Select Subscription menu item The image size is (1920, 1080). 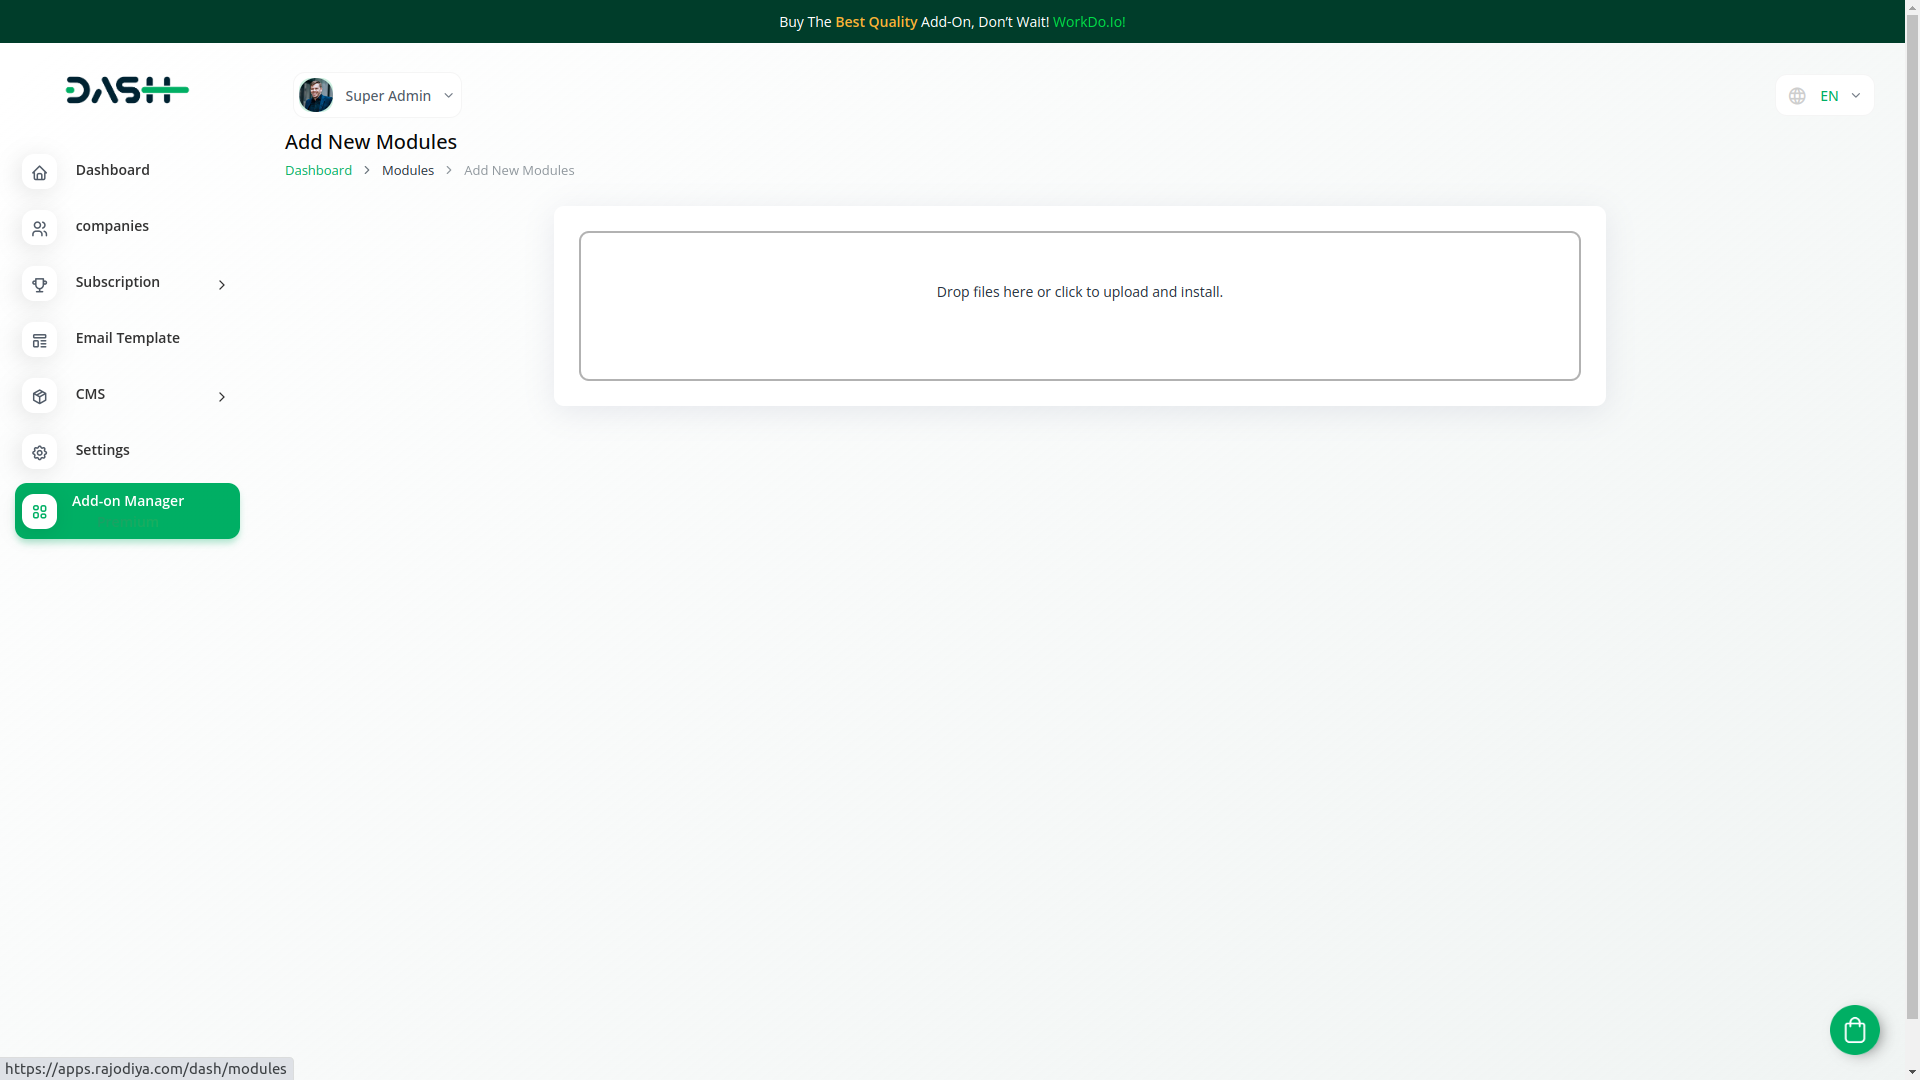click(x=127, y=283)
